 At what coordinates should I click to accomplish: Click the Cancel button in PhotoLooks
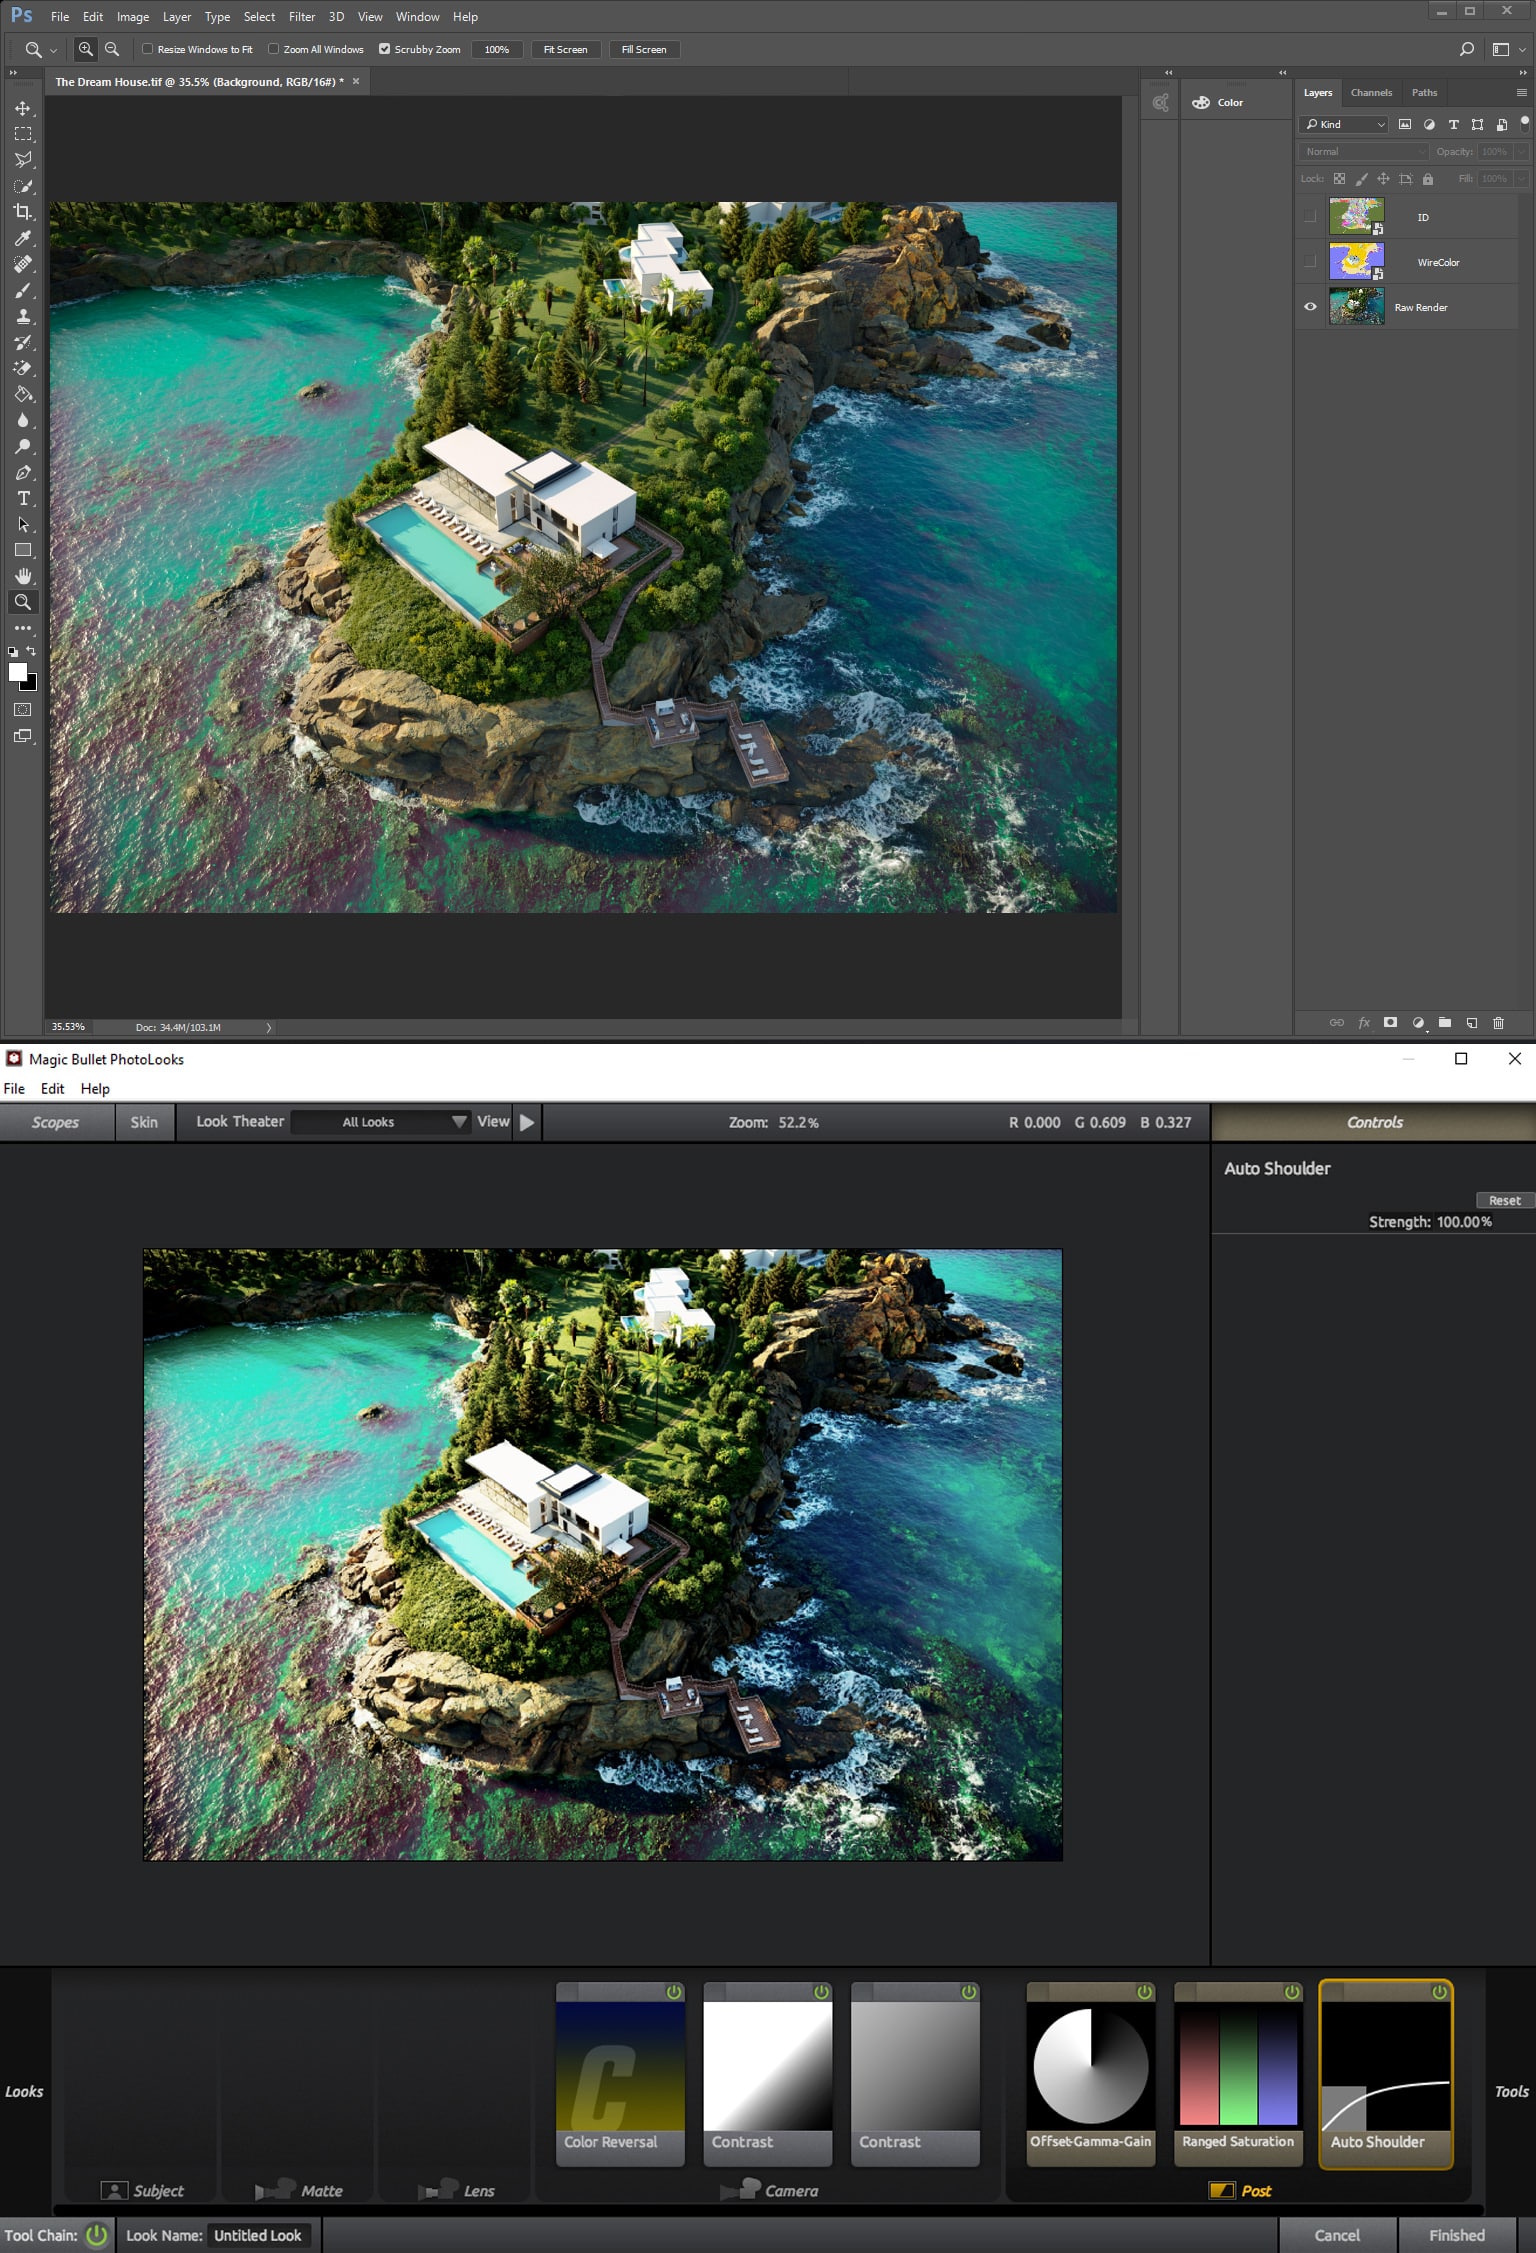[x=1337, y=2235]
